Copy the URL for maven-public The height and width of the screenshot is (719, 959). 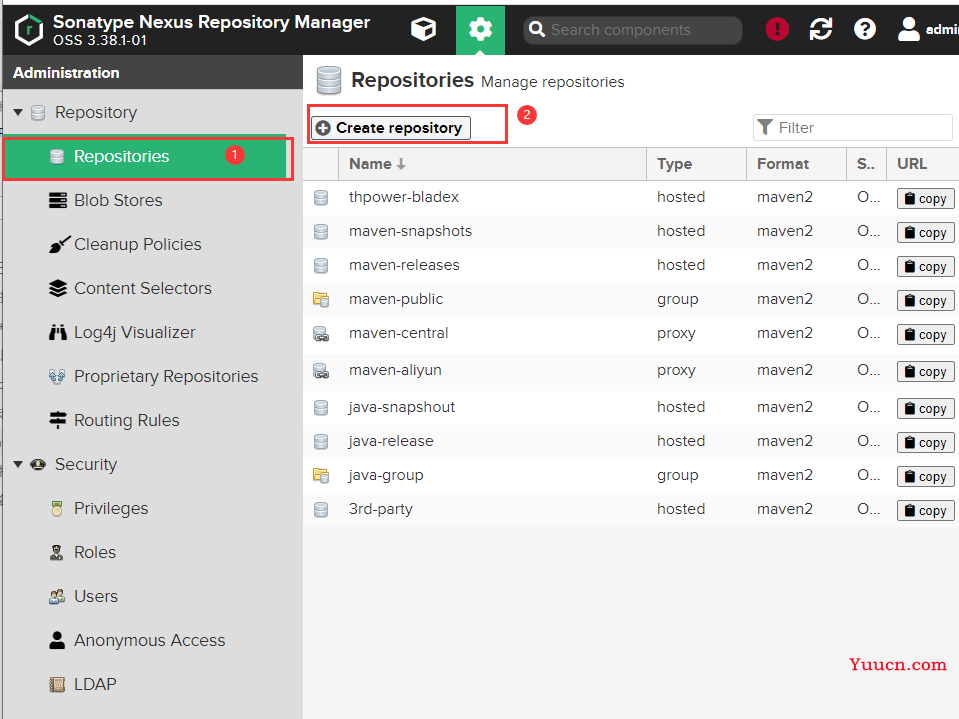tap(925, 301)
